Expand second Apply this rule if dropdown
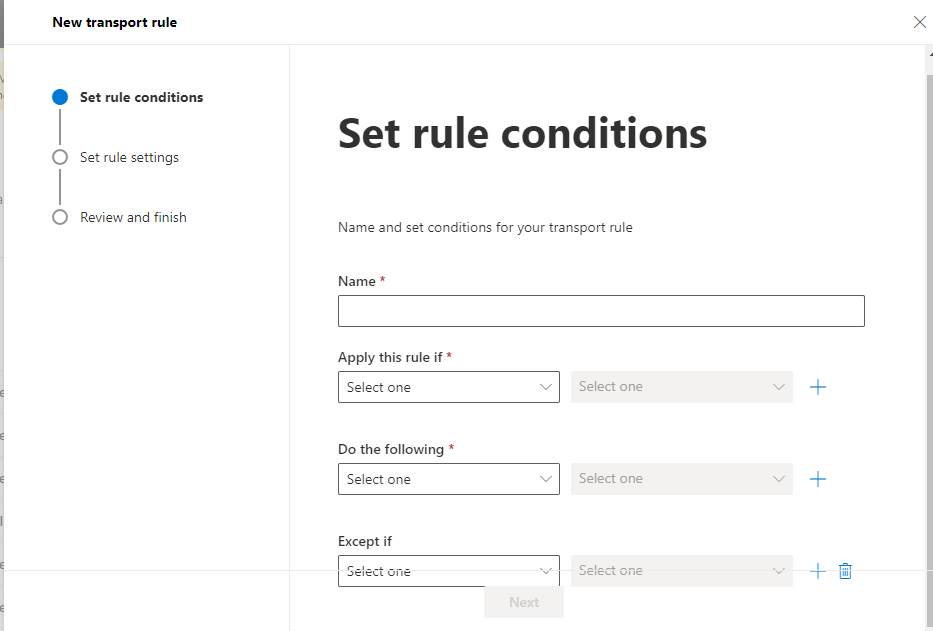This screenshot has height=631, width=933. coord(682,387)
